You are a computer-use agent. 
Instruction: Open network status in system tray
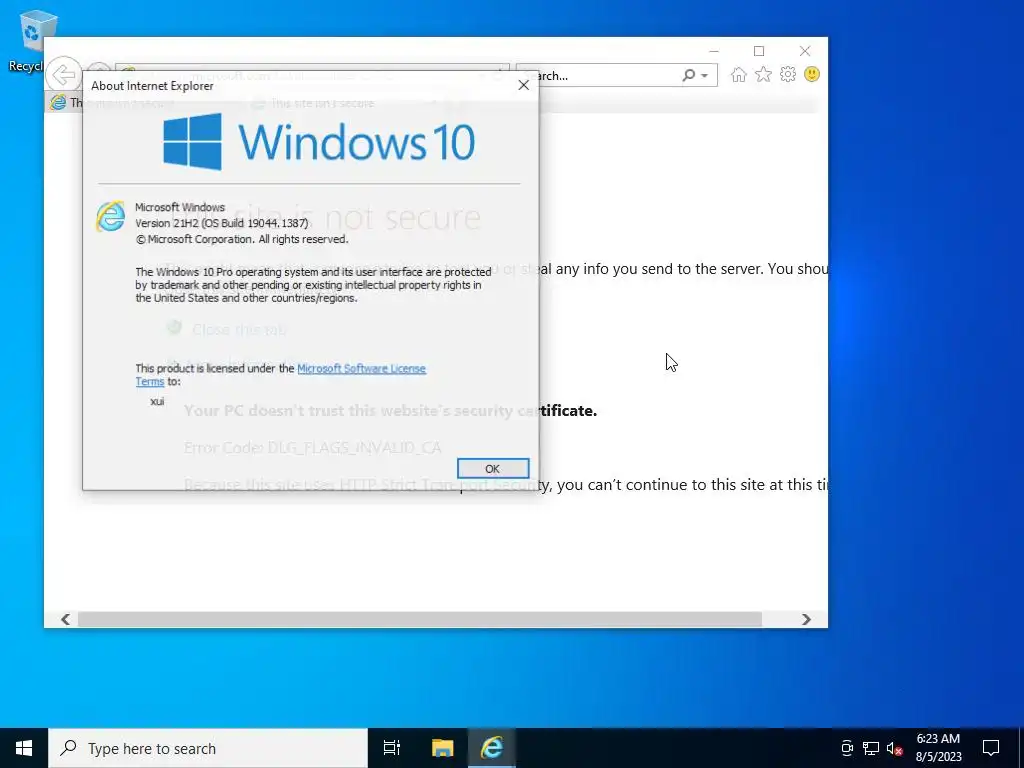click(871, 748)
